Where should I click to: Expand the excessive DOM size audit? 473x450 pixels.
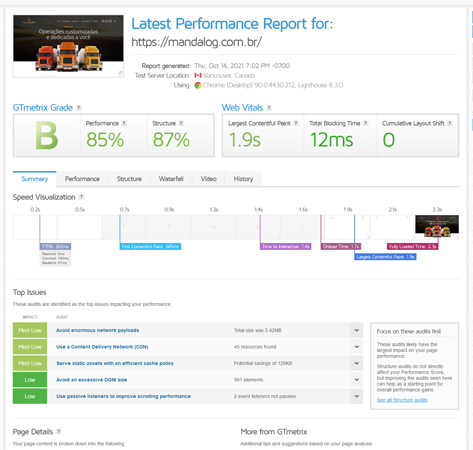356,380
